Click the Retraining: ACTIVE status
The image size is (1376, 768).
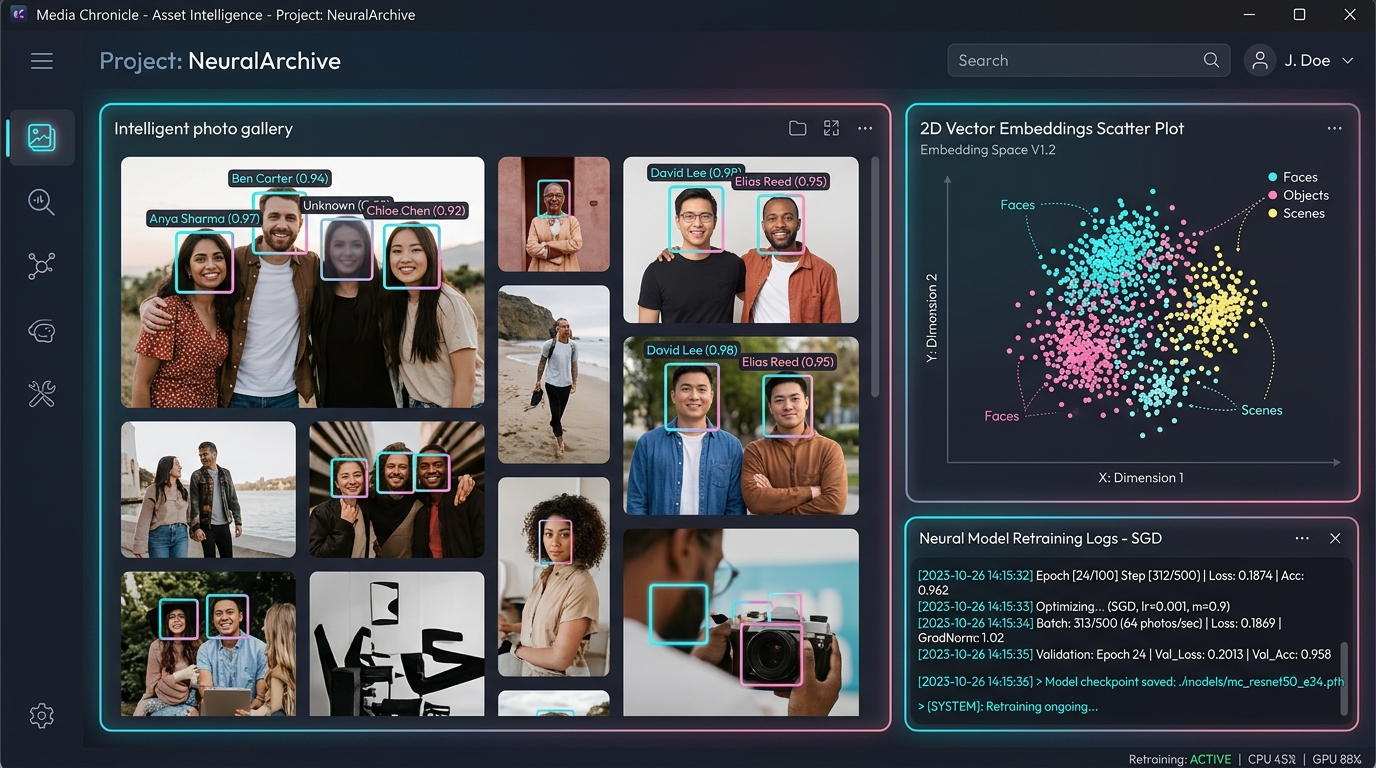(x=1180, y=759)
